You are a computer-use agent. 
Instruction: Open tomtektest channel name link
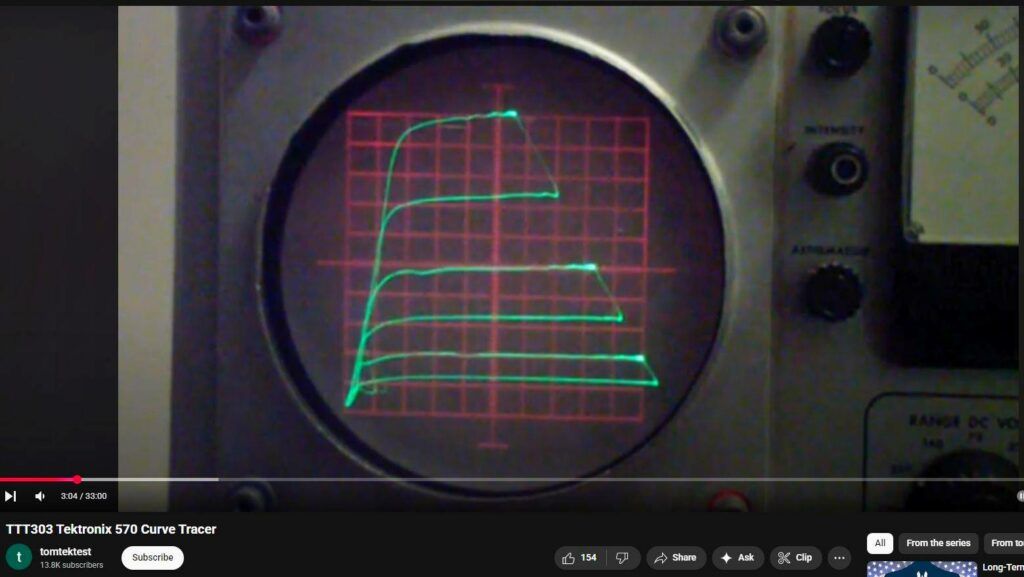[66, 551]
